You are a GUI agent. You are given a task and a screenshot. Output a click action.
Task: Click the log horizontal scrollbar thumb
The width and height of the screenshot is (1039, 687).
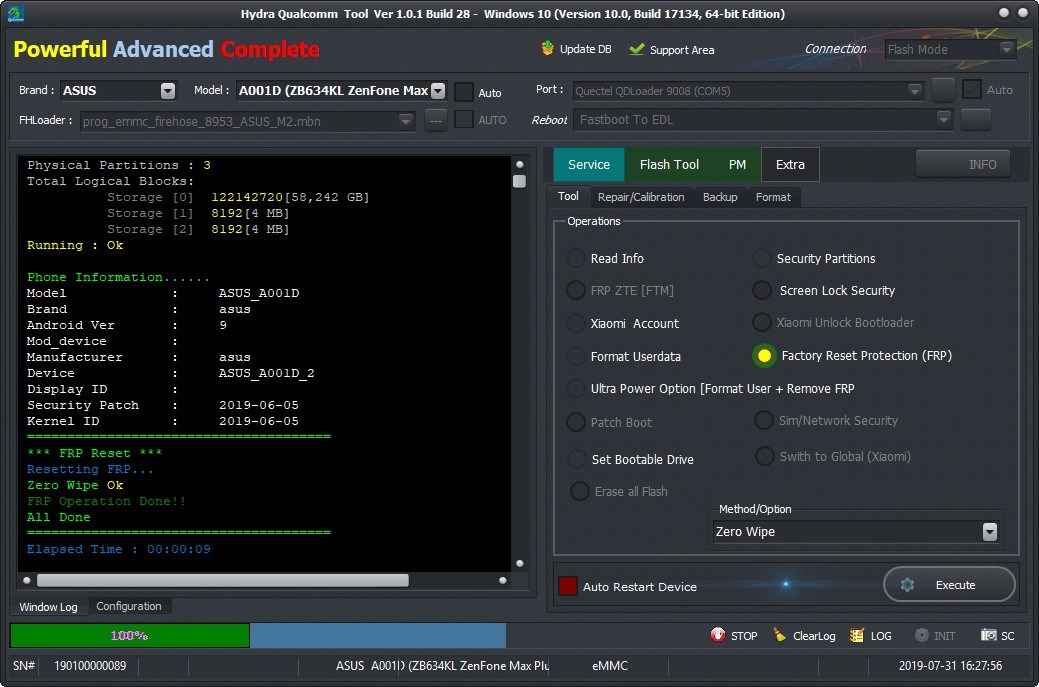pos(223,580)
